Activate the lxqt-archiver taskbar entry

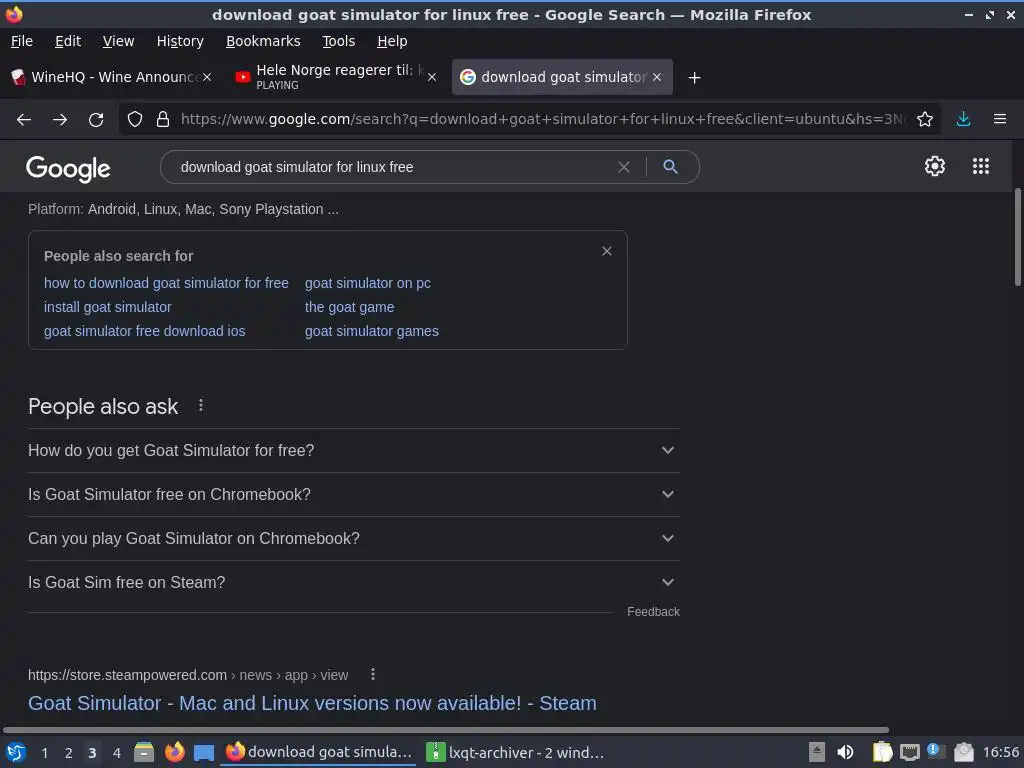pos(516,752)
